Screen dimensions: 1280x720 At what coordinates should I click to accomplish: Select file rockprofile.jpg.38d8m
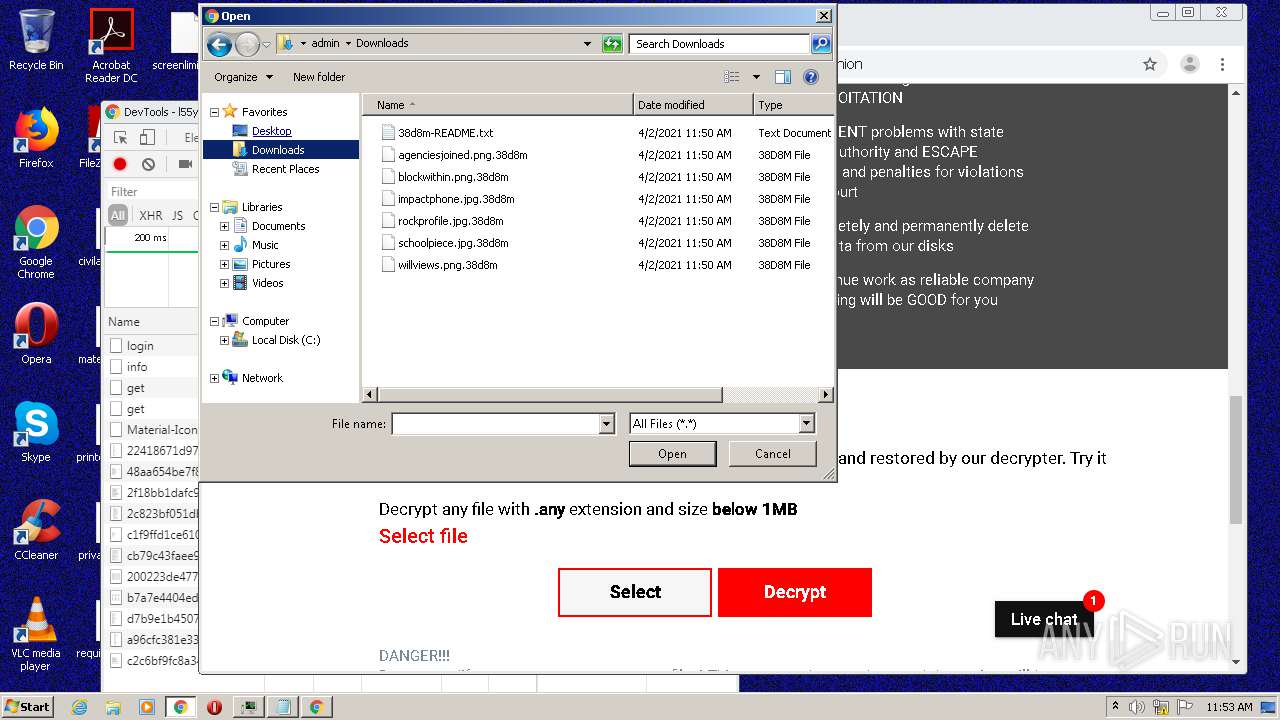(x=450, y=221)
